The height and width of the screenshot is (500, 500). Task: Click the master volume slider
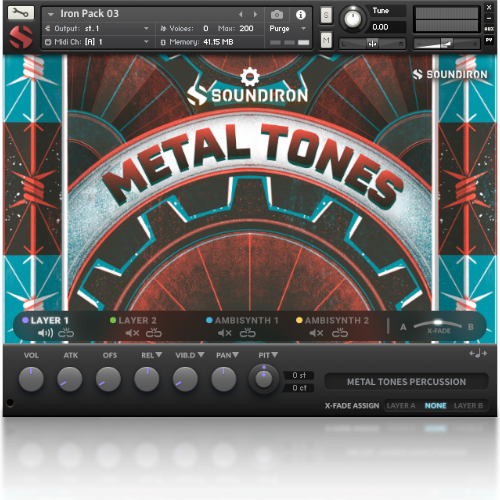(x=447, y=44)
